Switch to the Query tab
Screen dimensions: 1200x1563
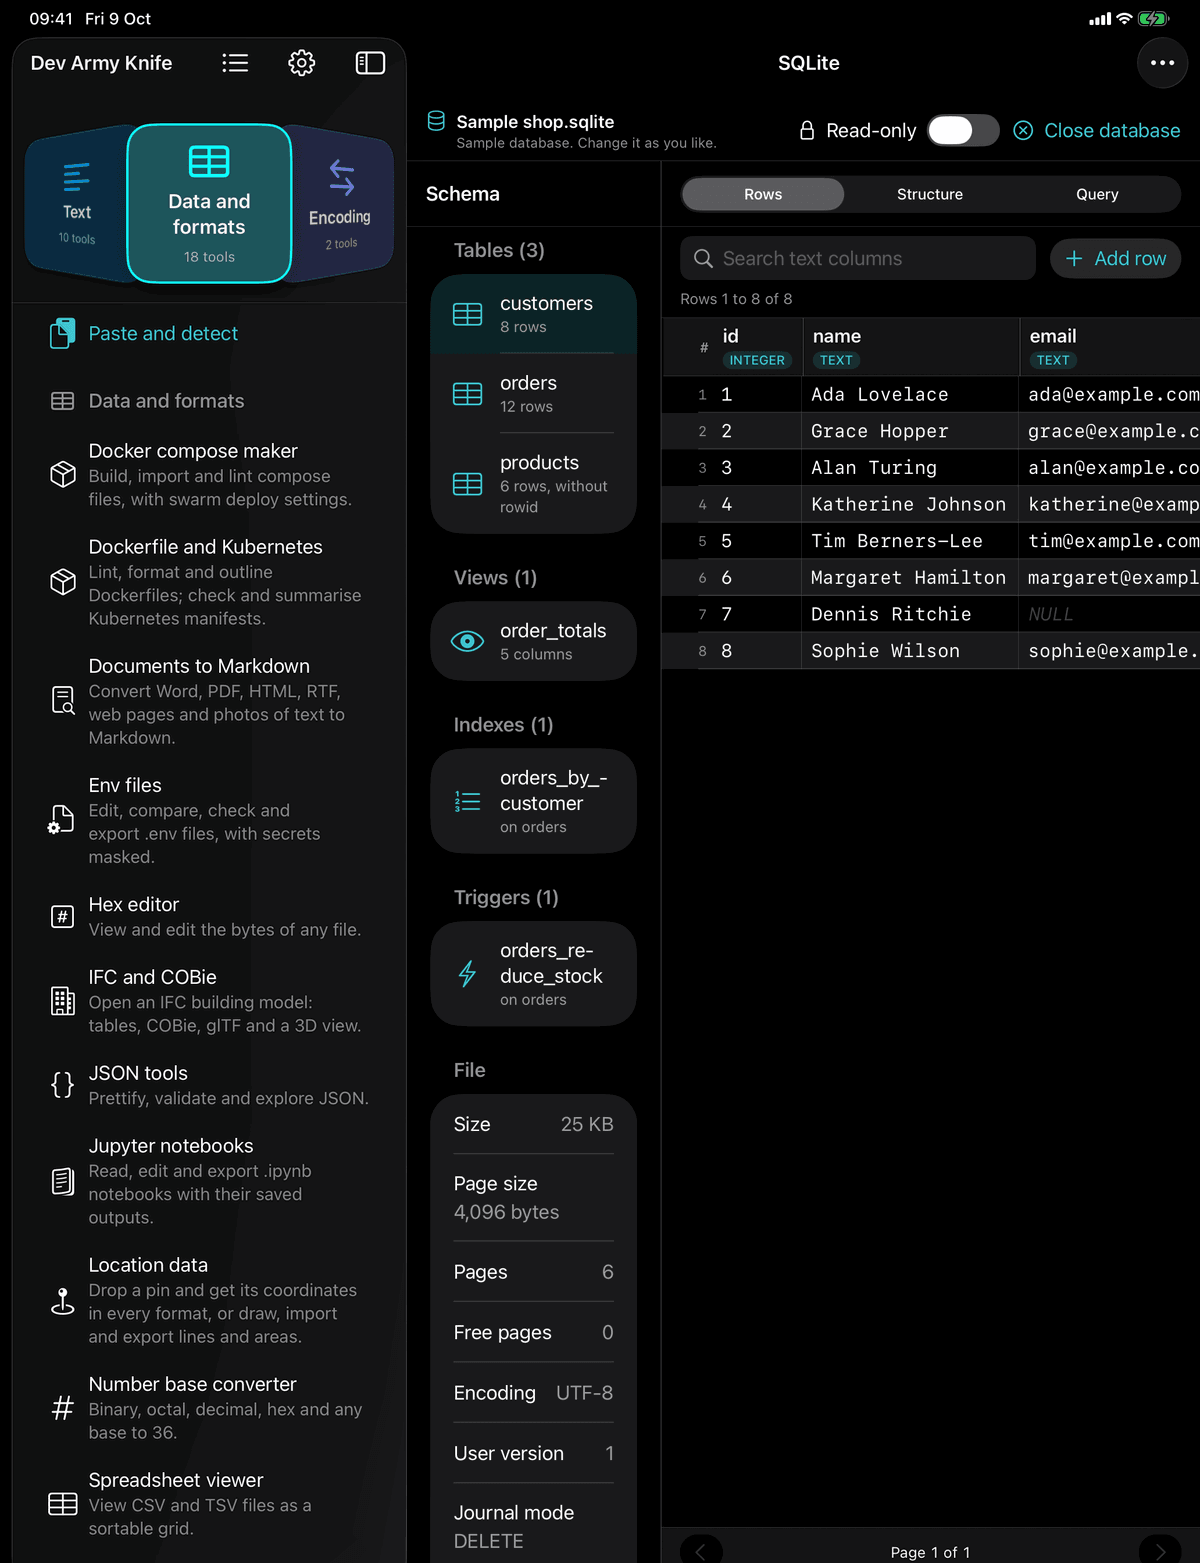coord(1097,194)
